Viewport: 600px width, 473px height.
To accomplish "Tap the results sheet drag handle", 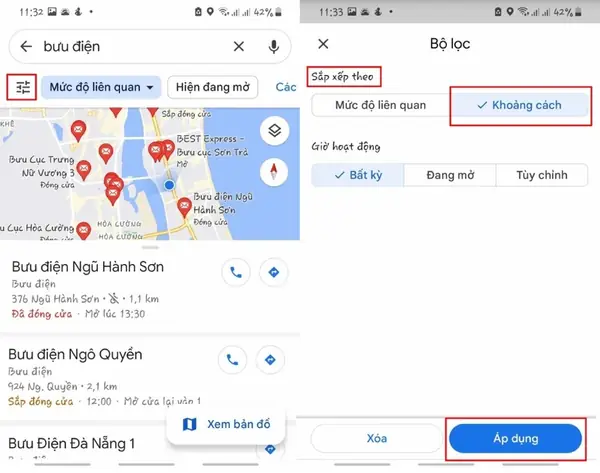I will (x=150, y=247).
